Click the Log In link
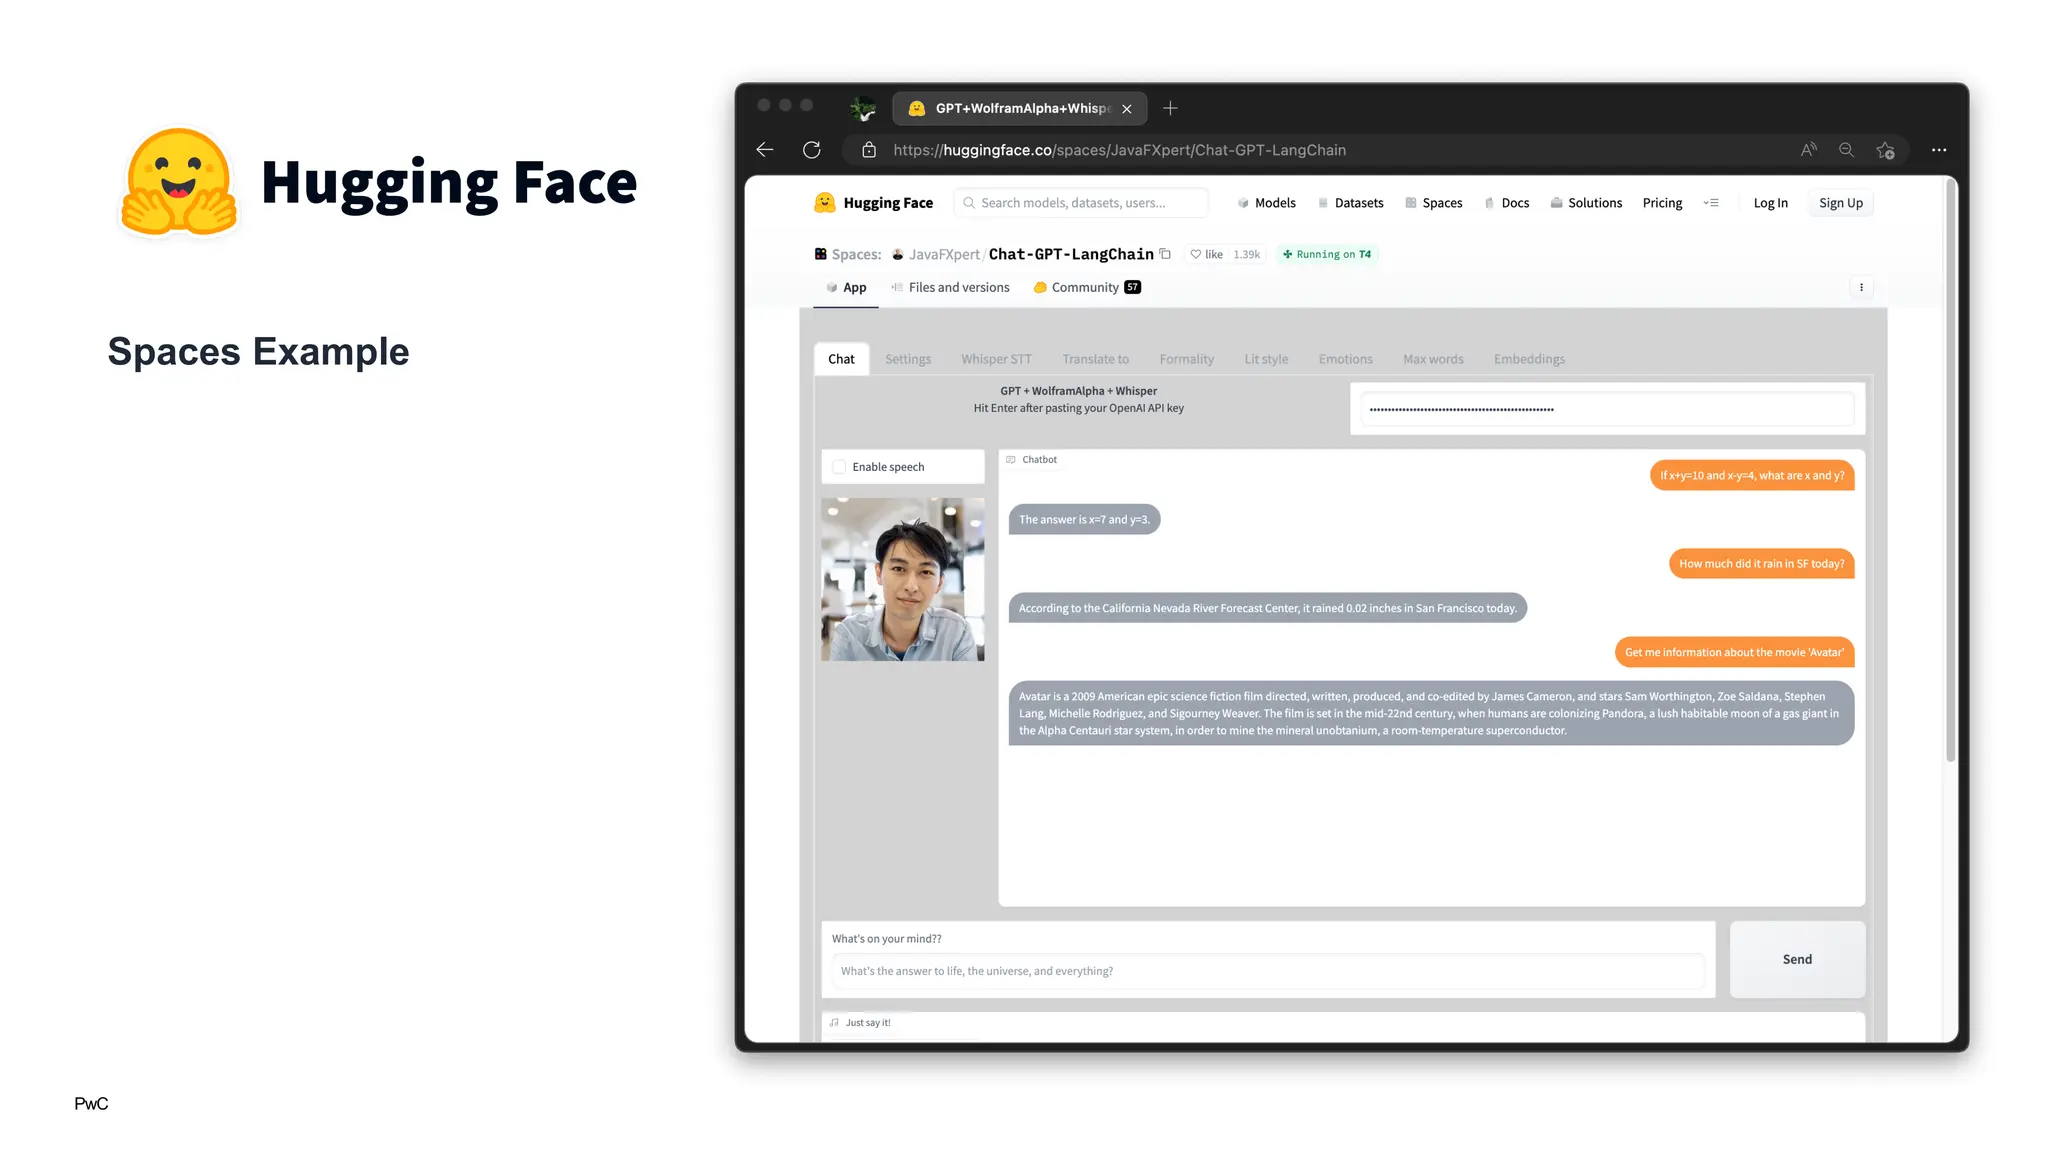The width and height of the screenshot is (2048, 1152). [x=1770, y=203]
